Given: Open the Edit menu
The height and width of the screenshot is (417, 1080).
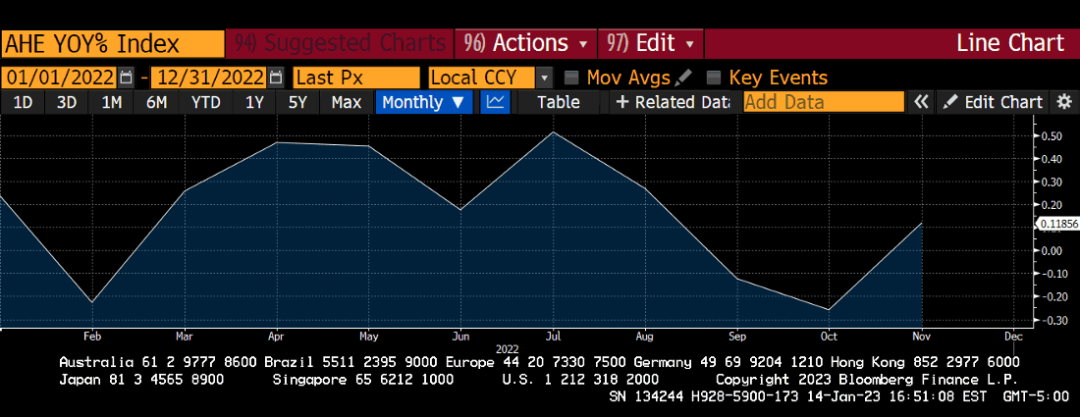Looking at the screenshot, I should click(x=652, y=43).
